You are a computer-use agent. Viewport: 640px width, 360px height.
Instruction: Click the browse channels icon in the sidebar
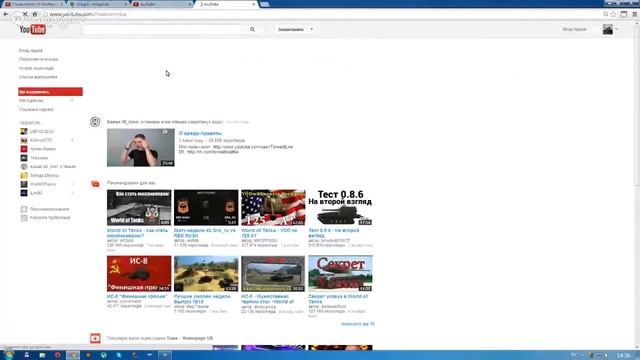tap(24, 209)
